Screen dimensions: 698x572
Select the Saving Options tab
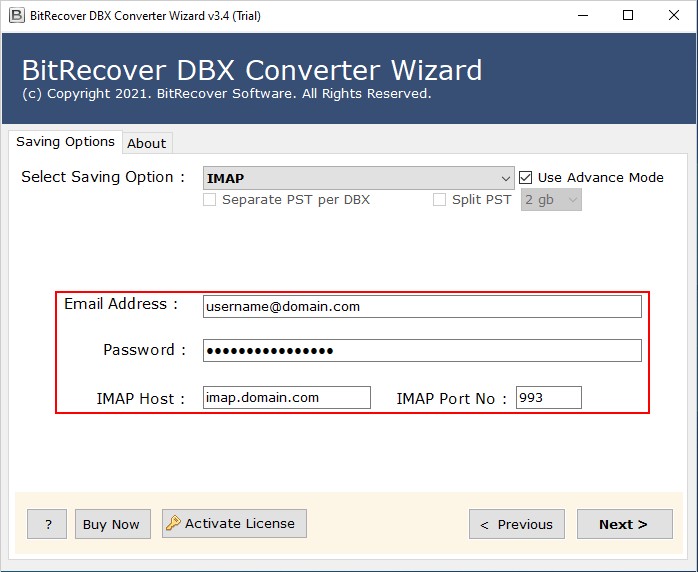coord(65,142)
